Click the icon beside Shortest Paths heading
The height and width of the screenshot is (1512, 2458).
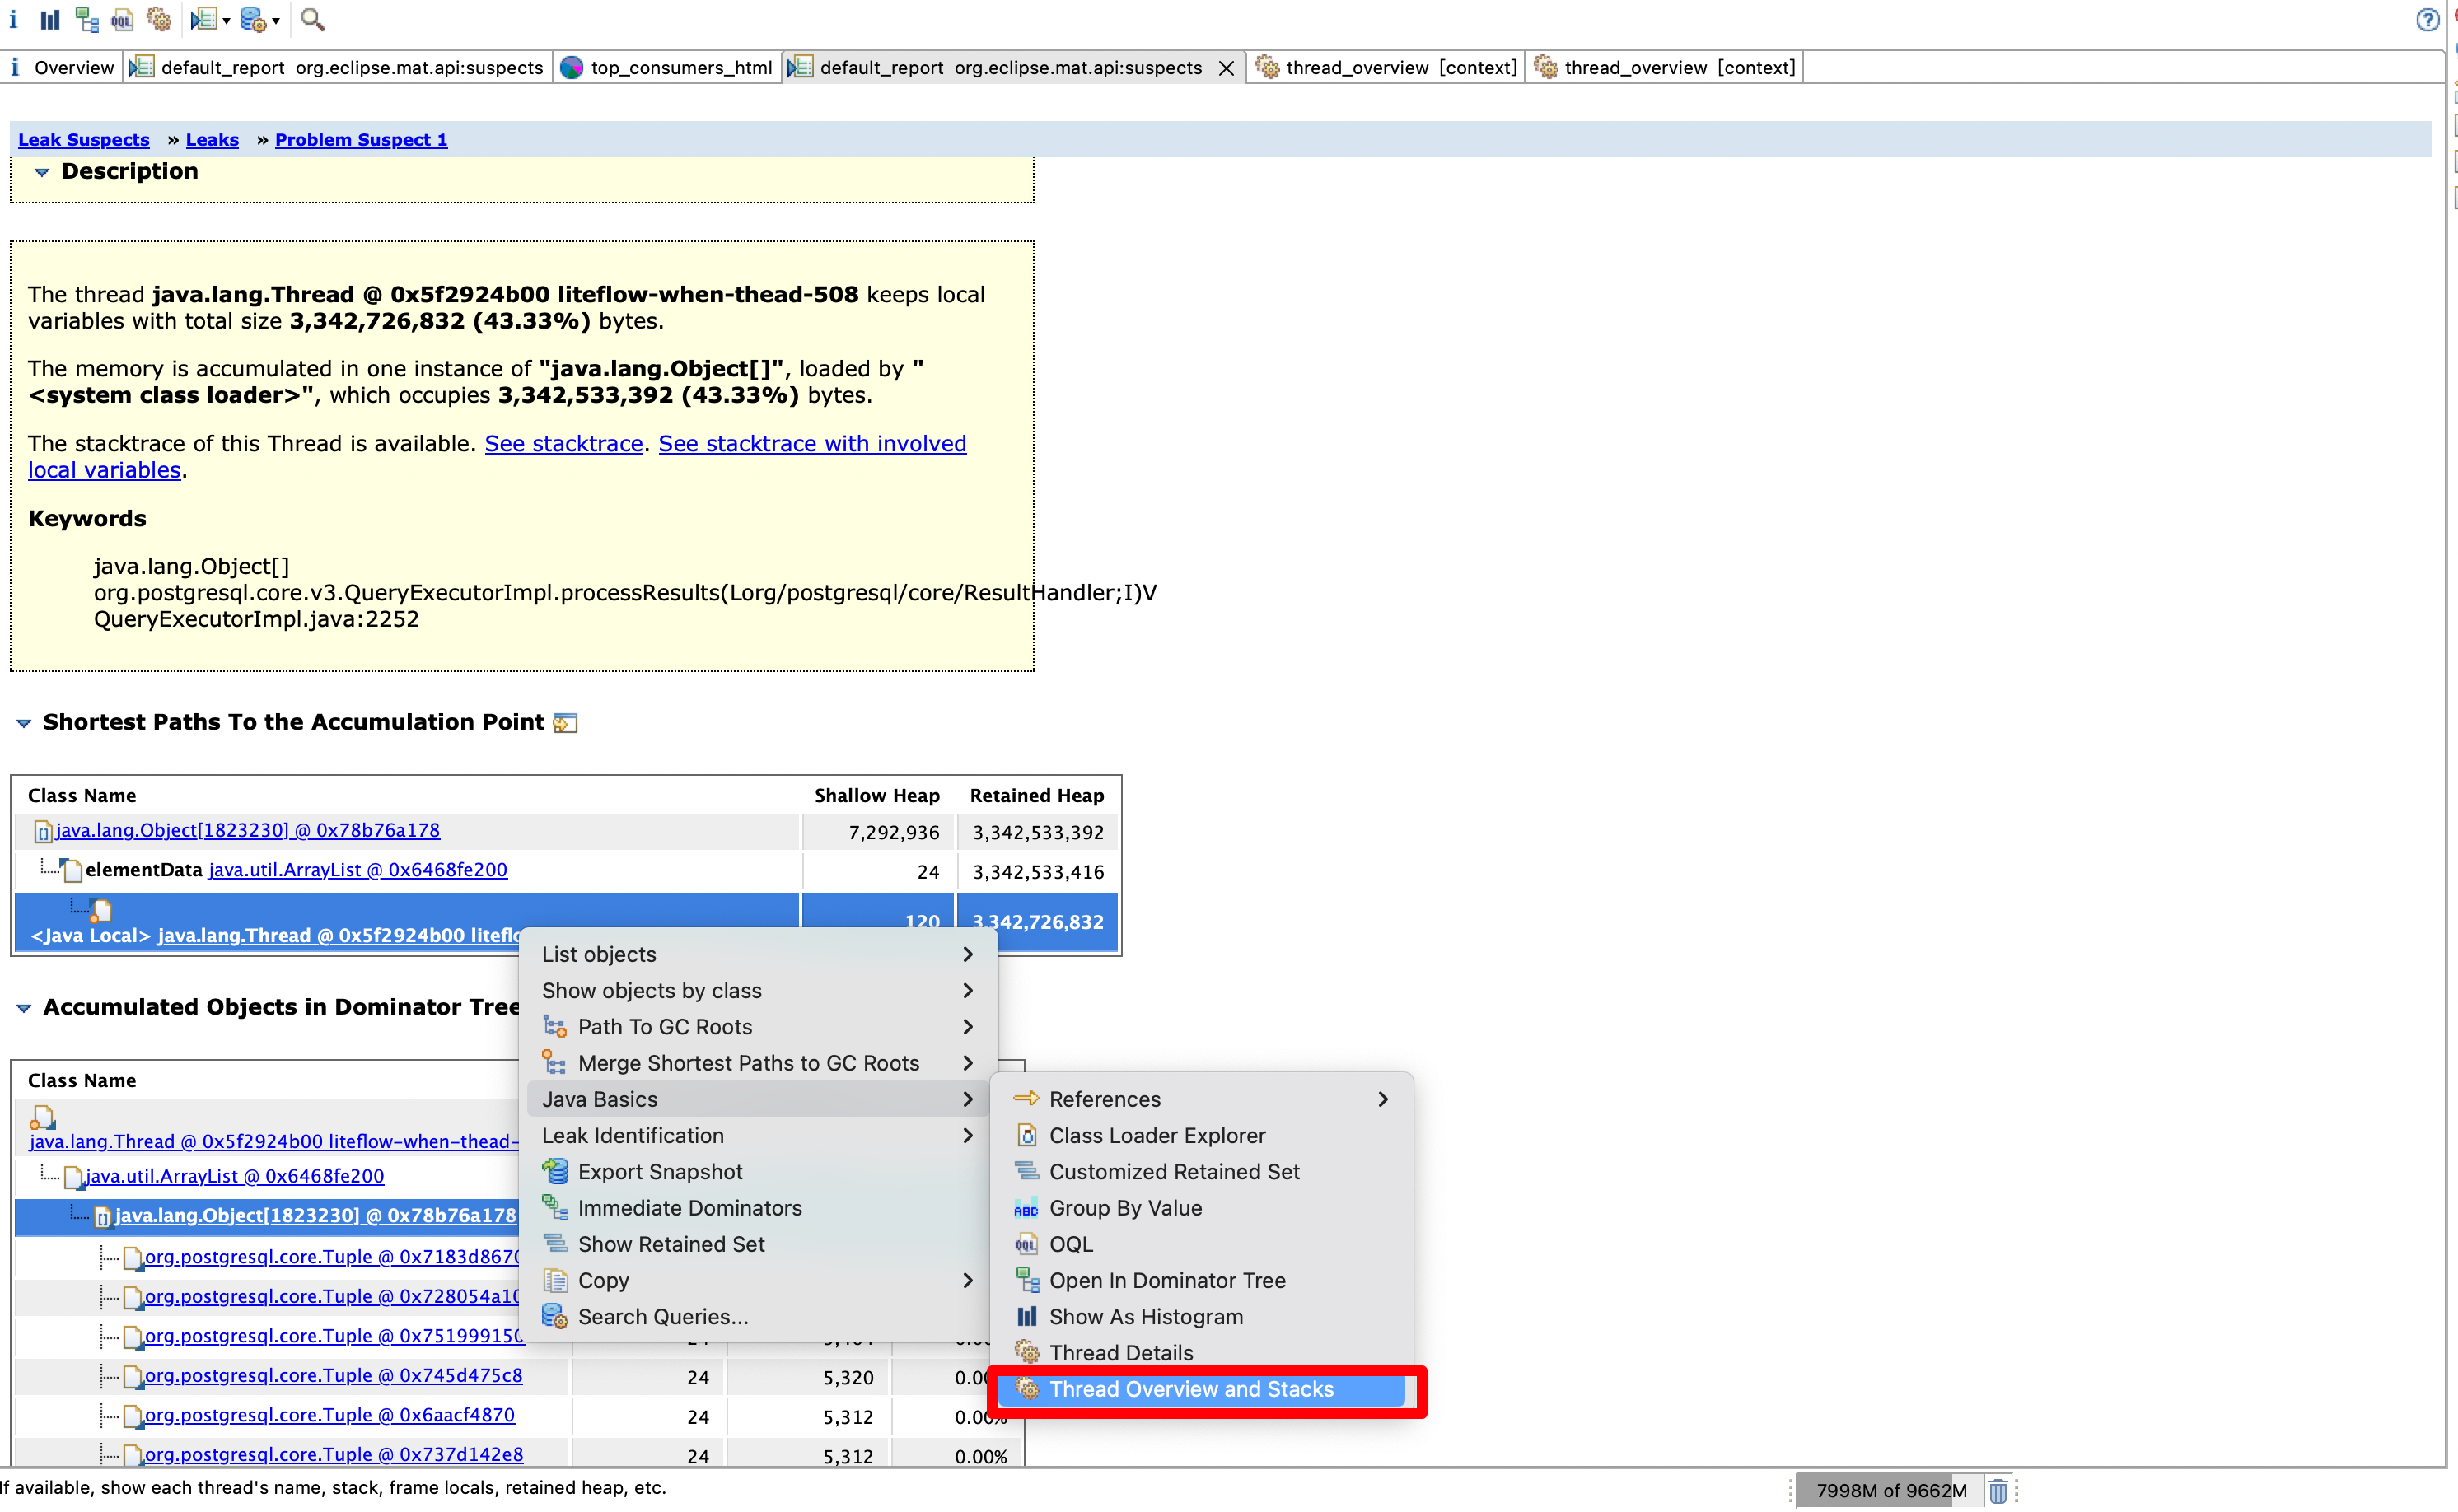pyautogui.click(x=566, y=723)
